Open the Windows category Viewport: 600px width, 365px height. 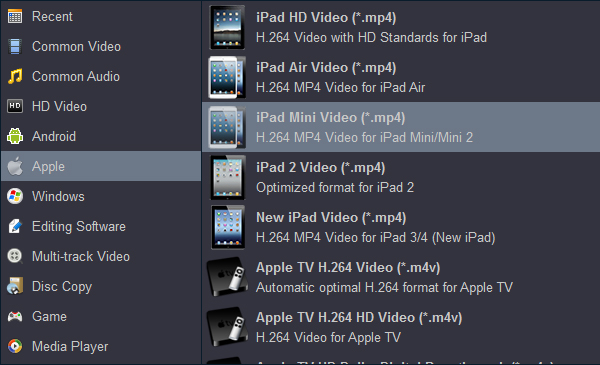pyautogui.click(x=101, y=196)
